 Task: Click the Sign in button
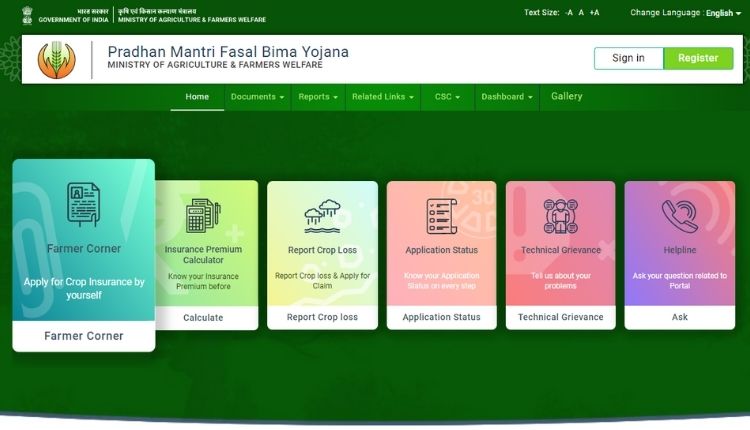[x=629, y=58]
